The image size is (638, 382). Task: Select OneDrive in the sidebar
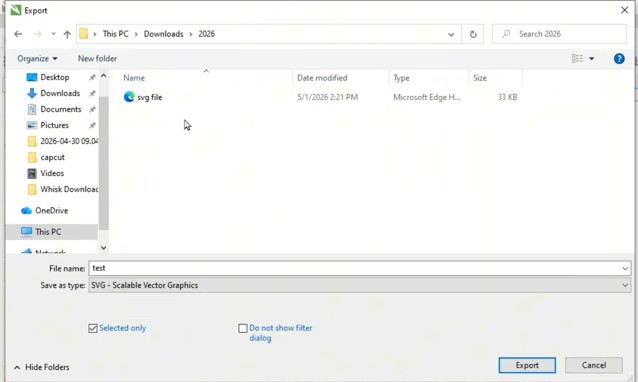51,210
